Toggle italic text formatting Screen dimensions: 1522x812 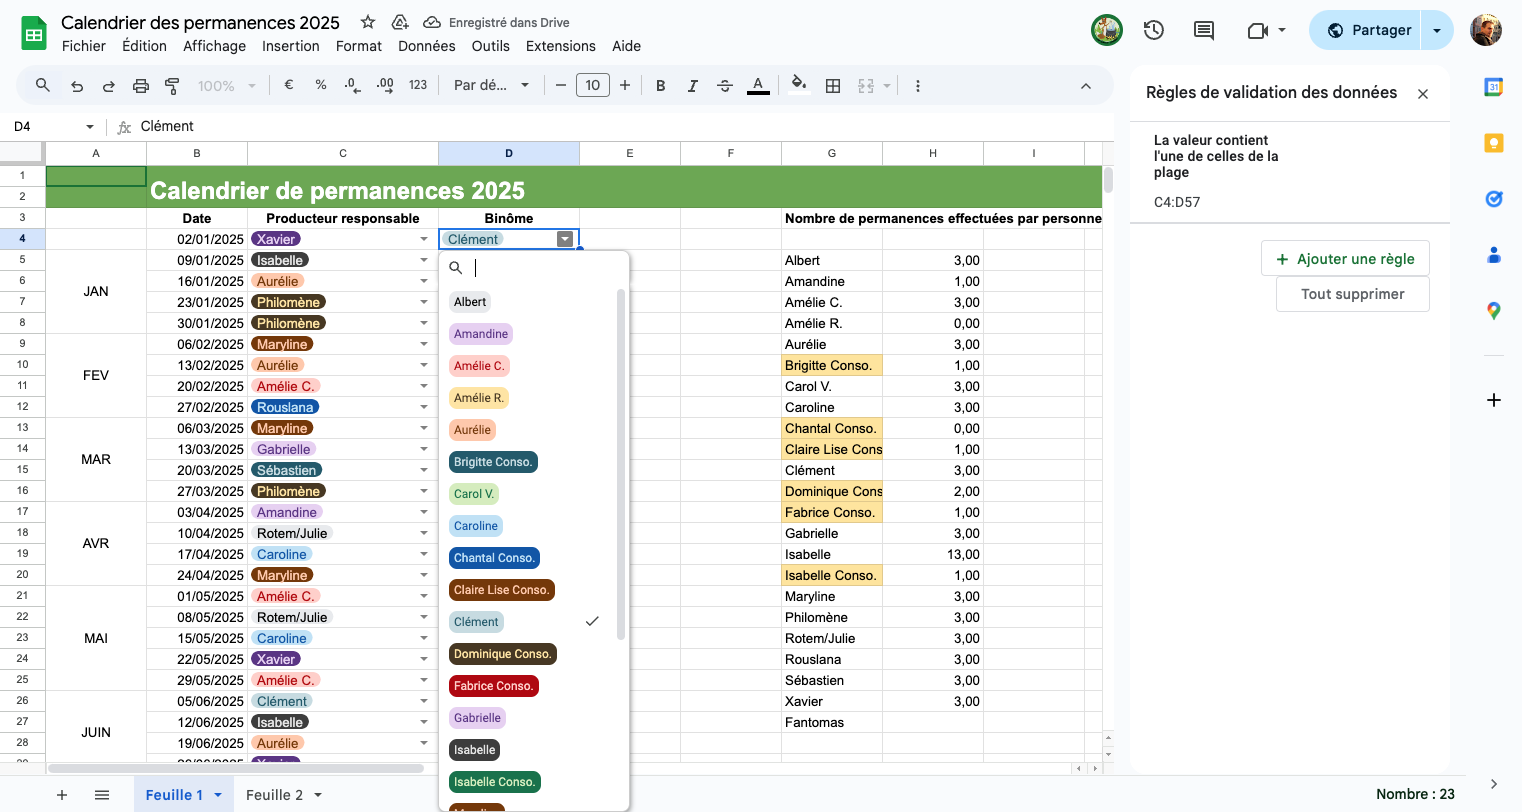(x=692, y=86)
